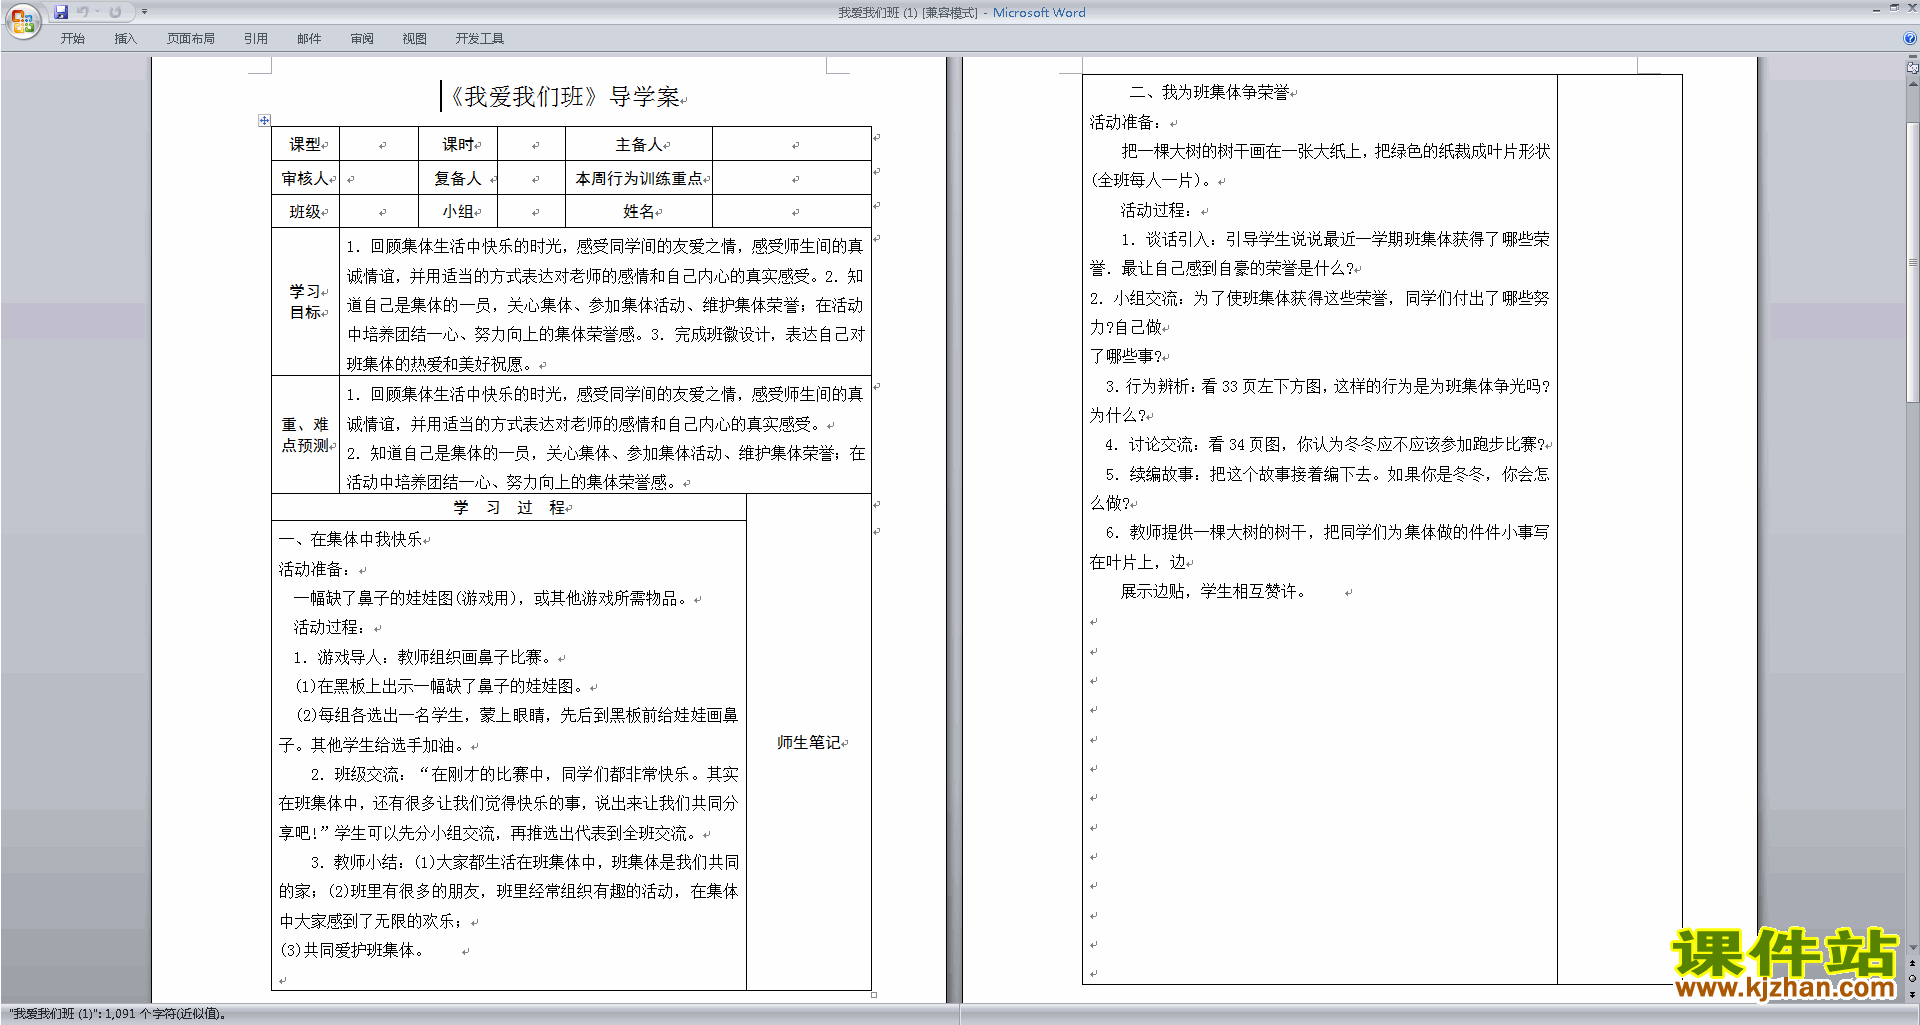Viewport: 1920px width, 1025px height.
Task: Switch to the 引用 tab
Action: (x=255, y=38)
